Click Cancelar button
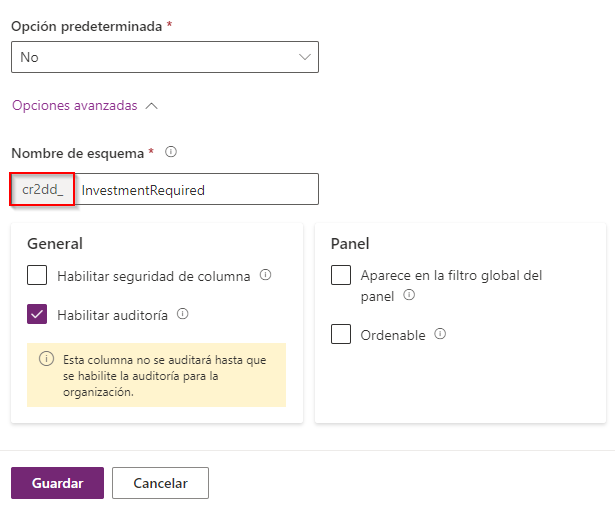Viewport: 615px width, 515px height. [160, 482]
